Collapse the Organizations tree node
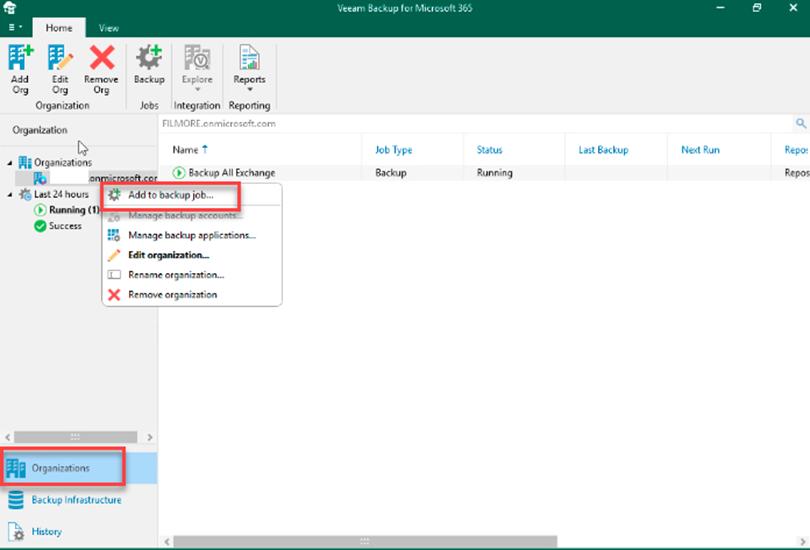Viewport: 810px width, 550px height. pyautogui.click(x=10, y=162)
